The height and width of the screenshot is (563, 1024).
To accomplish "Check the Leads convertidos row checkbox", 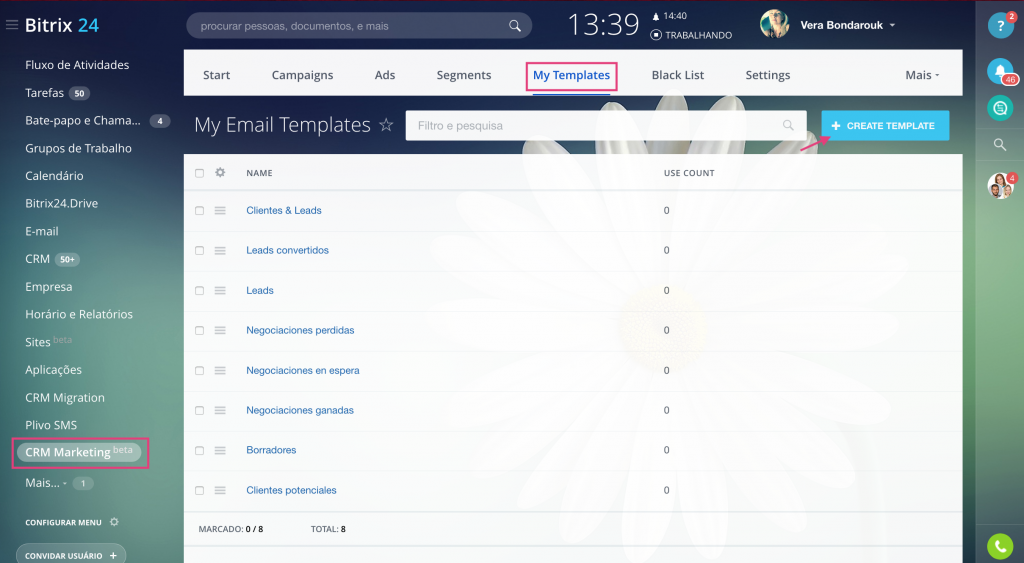I will (x=199, y=250).
